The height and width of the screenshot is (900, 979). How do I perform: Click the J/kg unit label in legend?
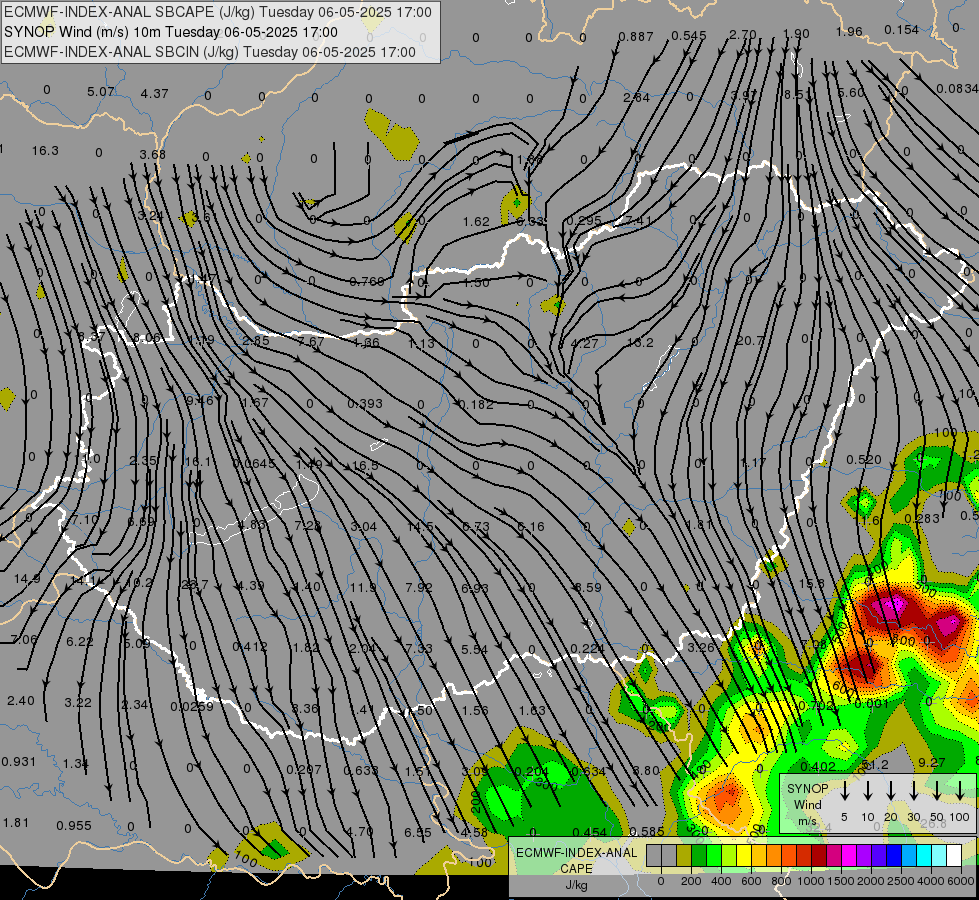(x=576, y=885)
